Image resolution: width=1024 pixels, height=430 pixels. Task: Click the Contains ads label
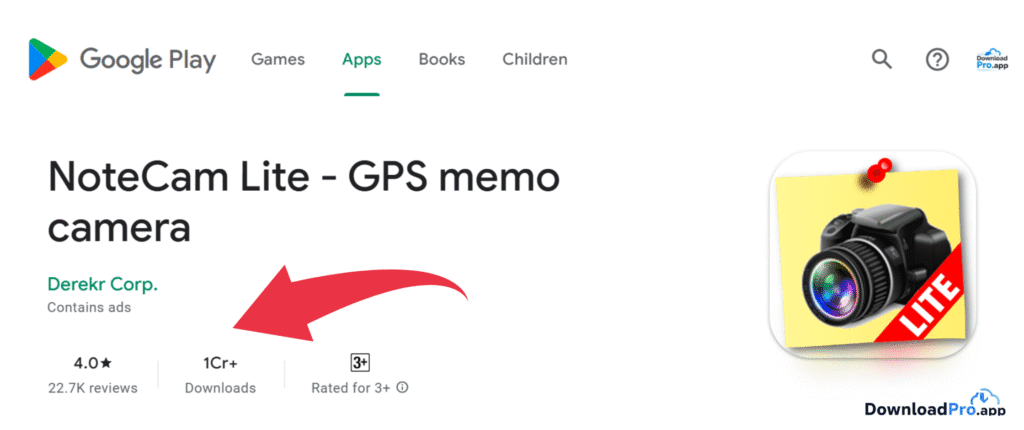pos(89,307)
